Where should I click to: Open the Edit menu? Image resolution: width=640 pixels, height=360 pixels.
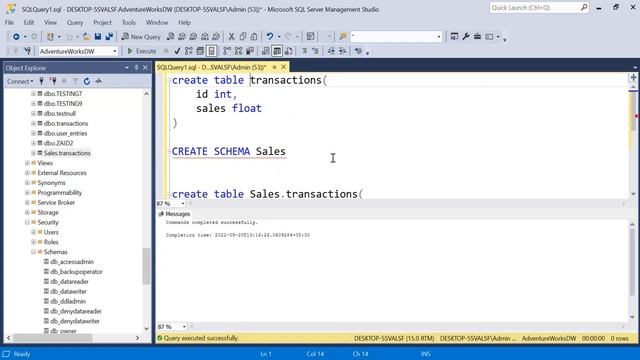click(x=29, y=22)
